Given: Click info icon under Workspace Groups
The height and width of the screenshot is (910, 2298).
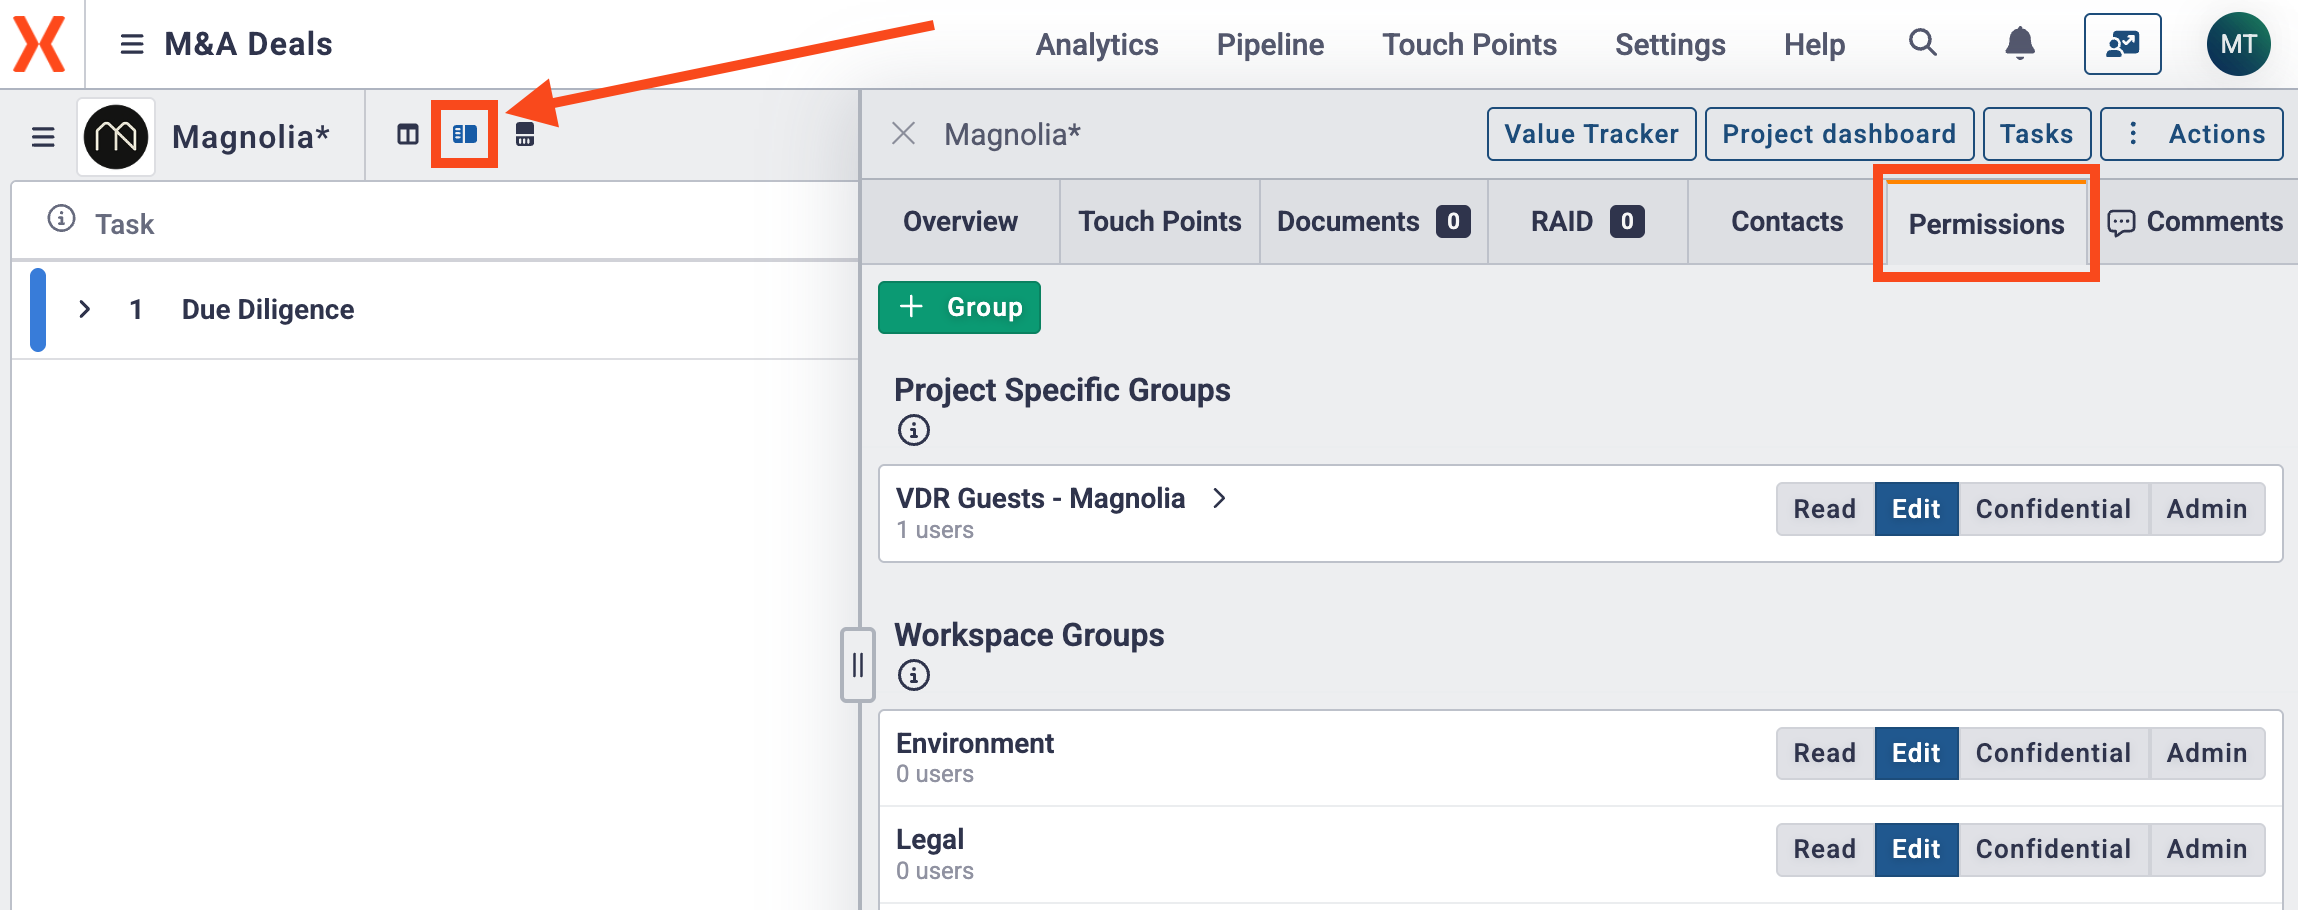Looking at the screenshot, I should (x=913, y=675).
